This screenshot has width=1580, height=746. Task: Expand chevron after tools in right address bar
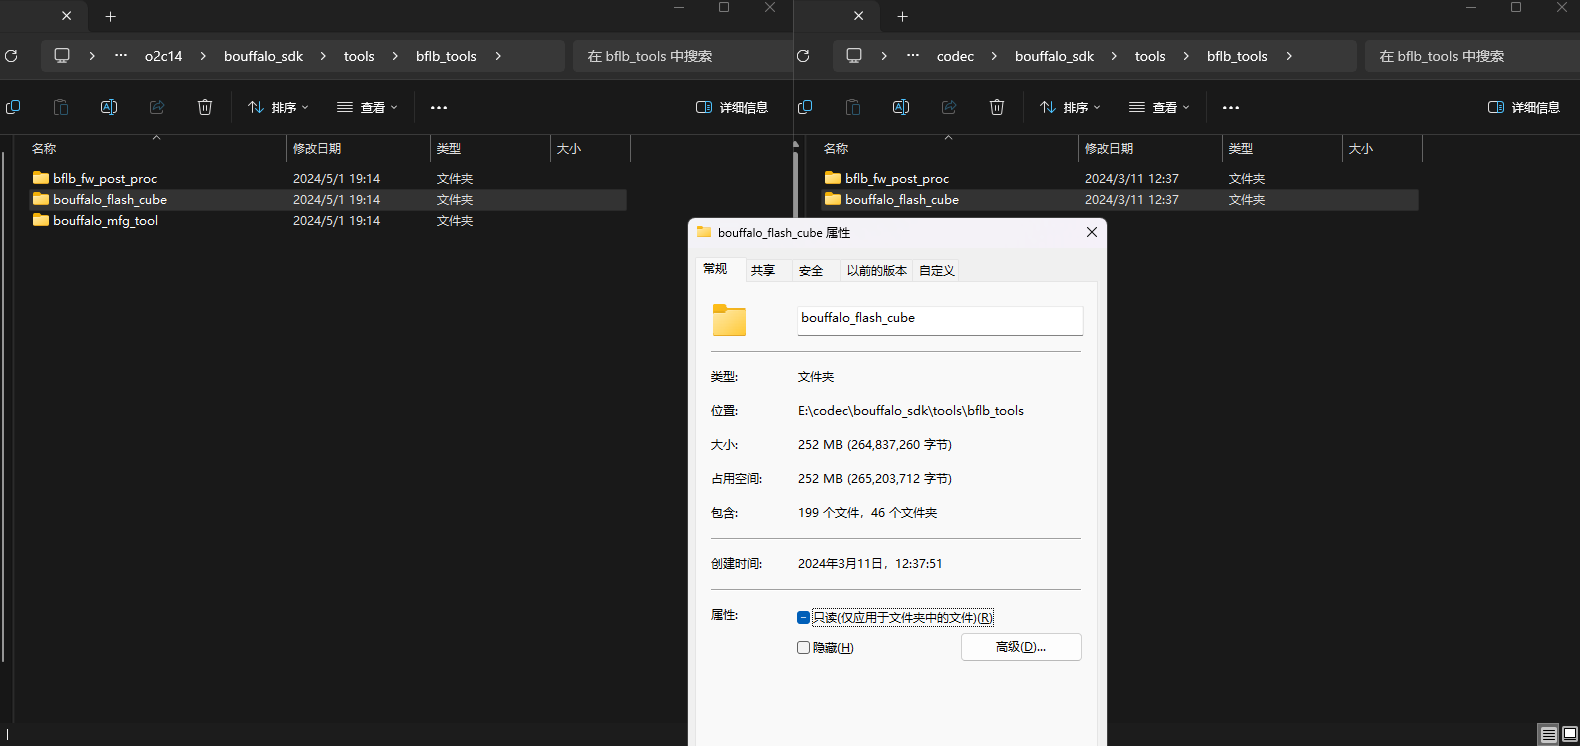(1186, 56)
